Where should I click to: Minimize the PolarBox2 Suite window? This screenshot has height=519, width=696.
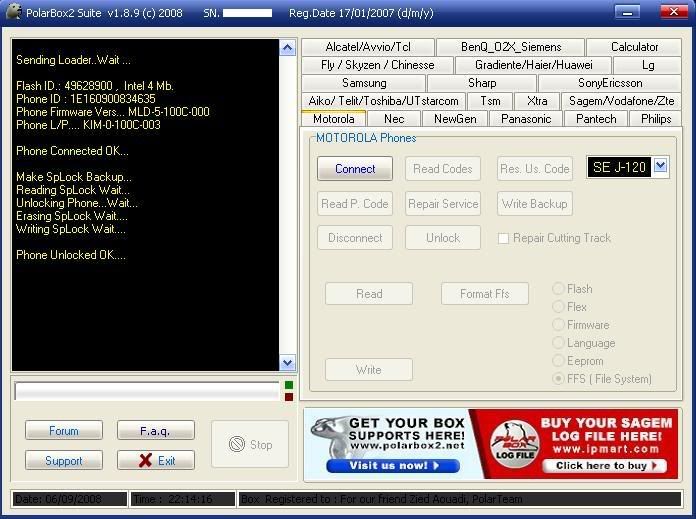coord(627,12)
